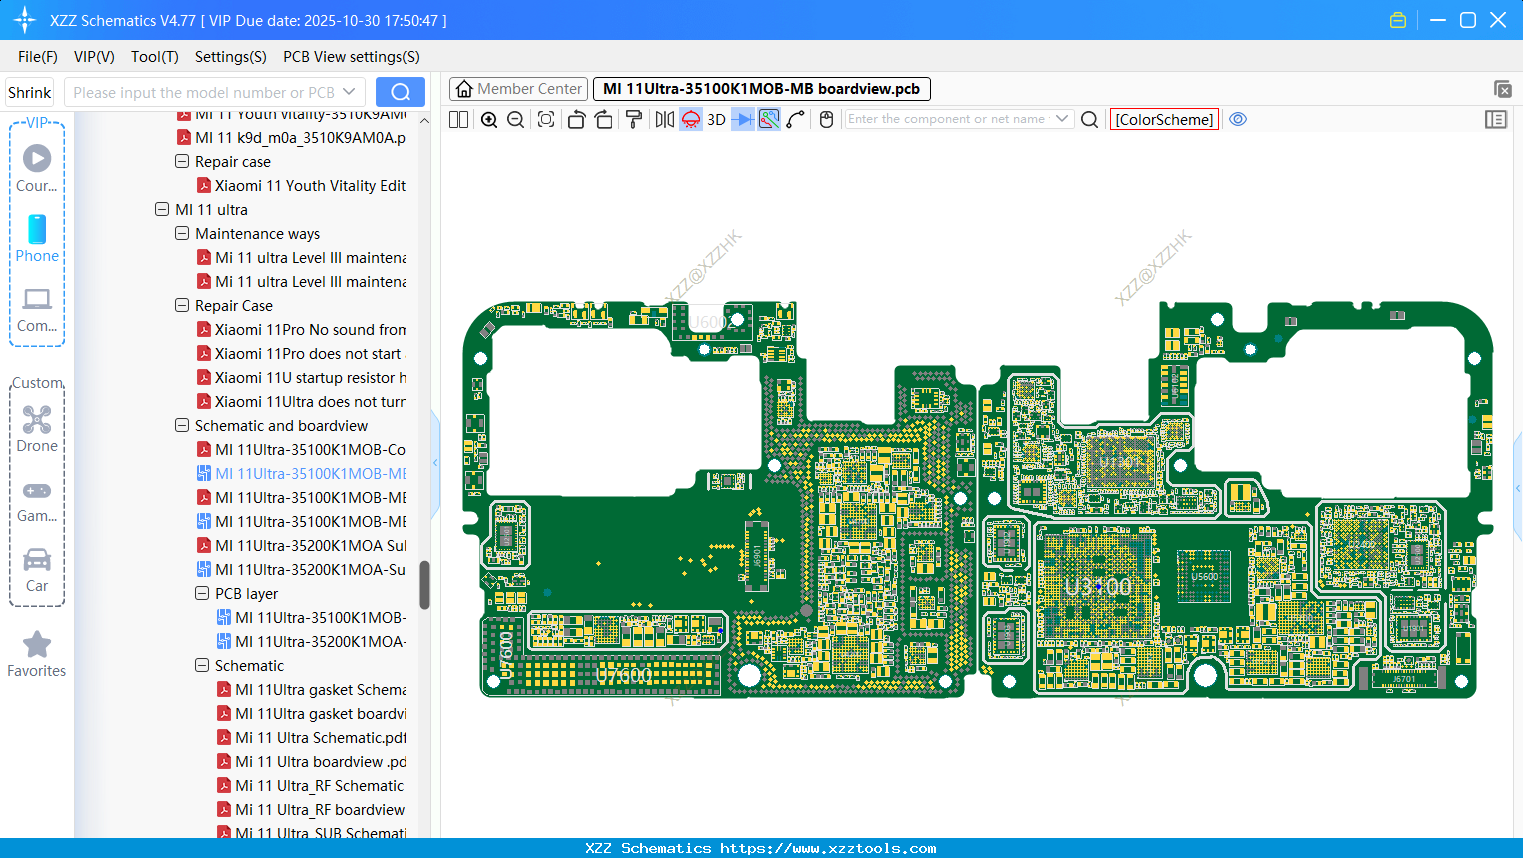
Task: Open the Settings(S) menu
Action: click(x=230, y=57)
